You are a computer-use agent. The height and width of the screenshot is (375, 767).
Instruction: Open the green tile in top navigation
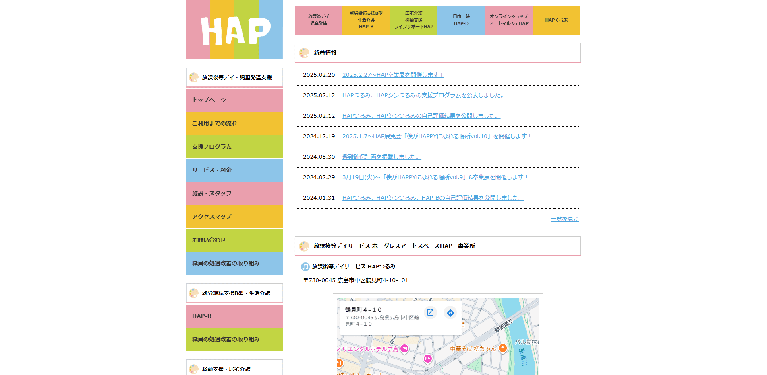click(413, 21)
